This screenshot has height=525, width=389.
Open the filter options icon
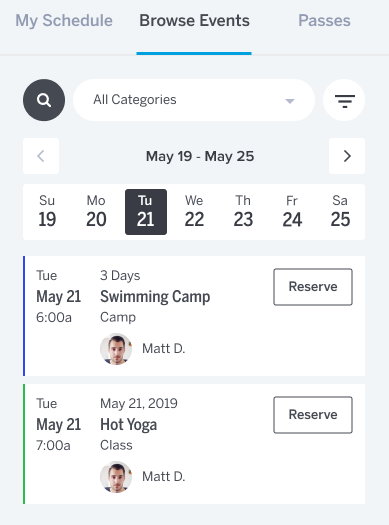point(344,100)
